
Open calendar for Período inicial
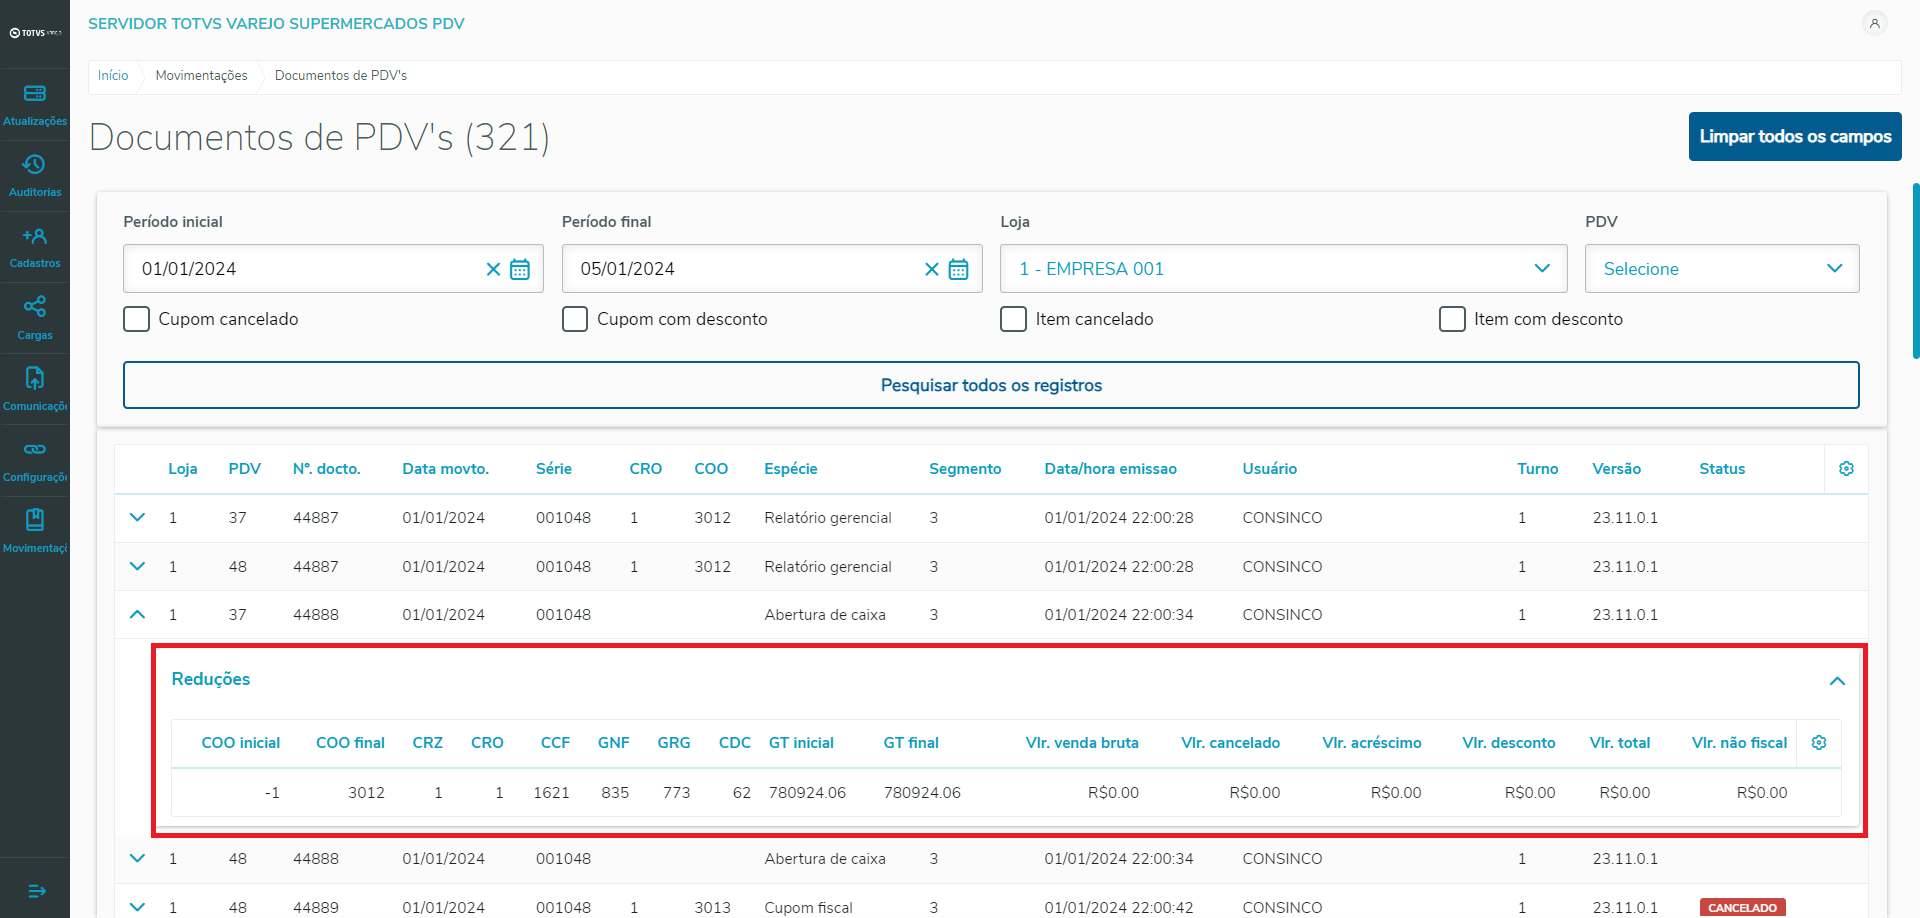[x=520, y=269]
